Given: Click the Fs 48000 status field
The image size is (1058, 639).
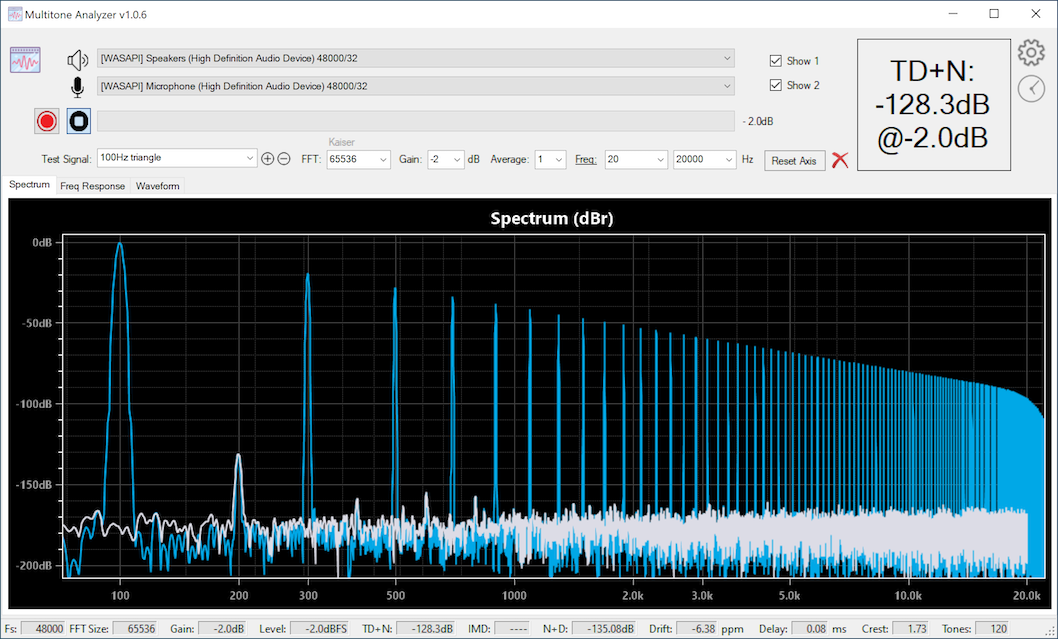Looking at the screenshot, I should point(45,628).
